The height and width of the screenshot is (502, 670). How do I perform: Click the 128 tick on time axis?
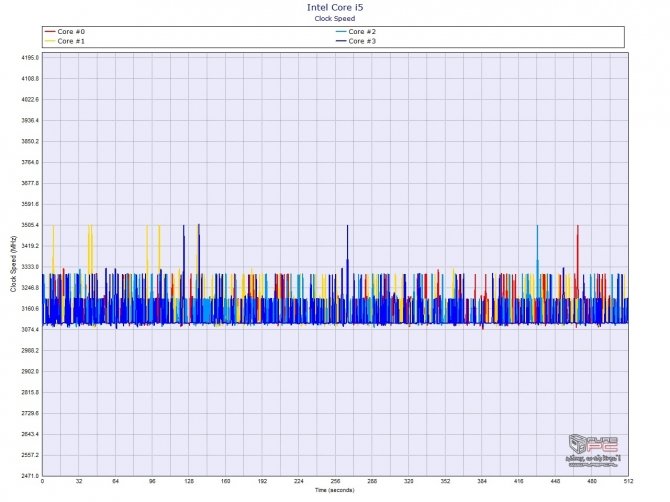pyautogui.click(x=189, y=481)
